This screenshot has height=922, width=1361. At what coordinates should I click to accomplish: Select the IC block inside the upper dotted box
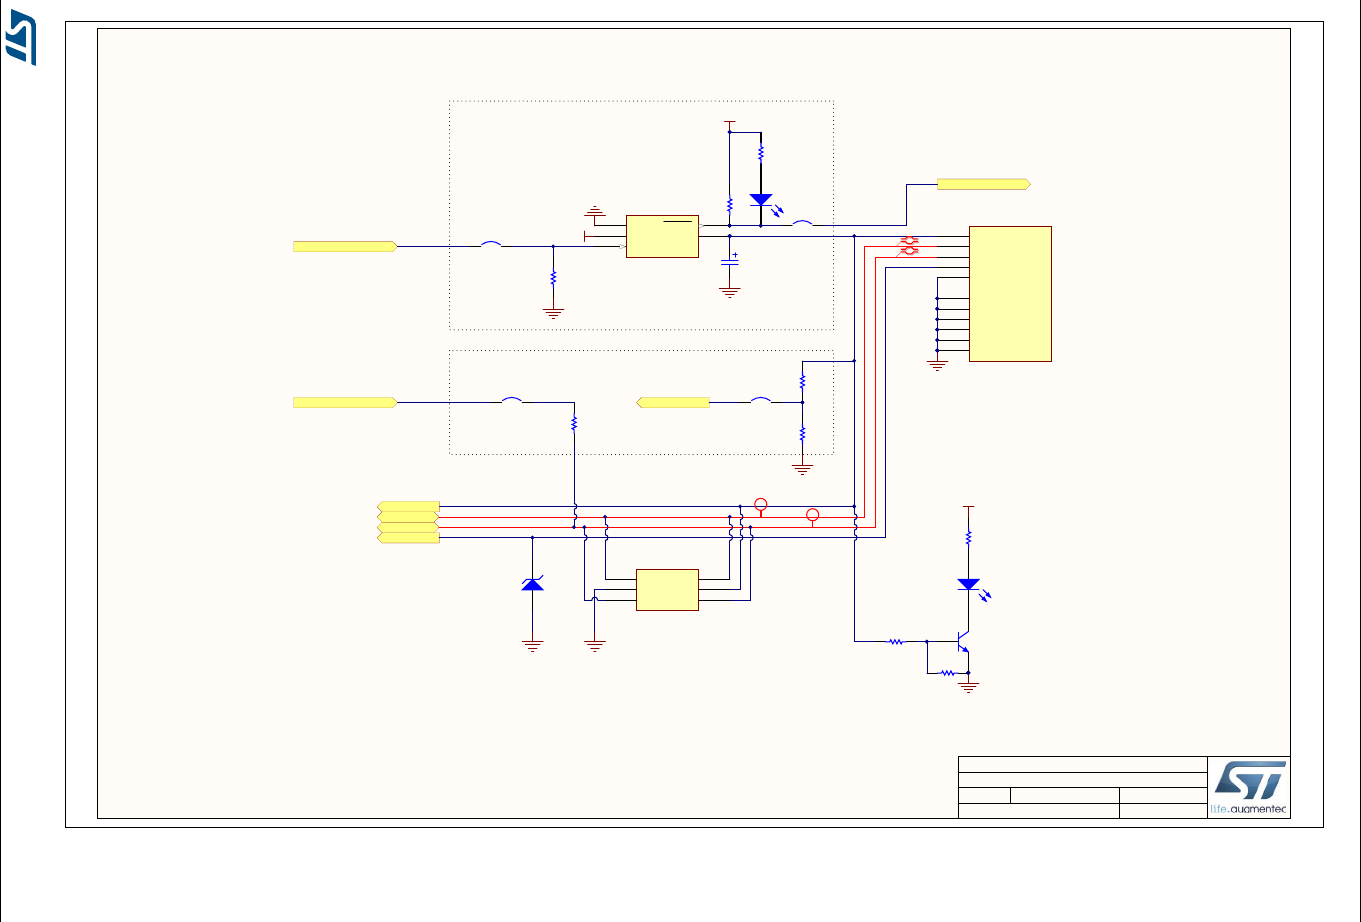point(662,236)
